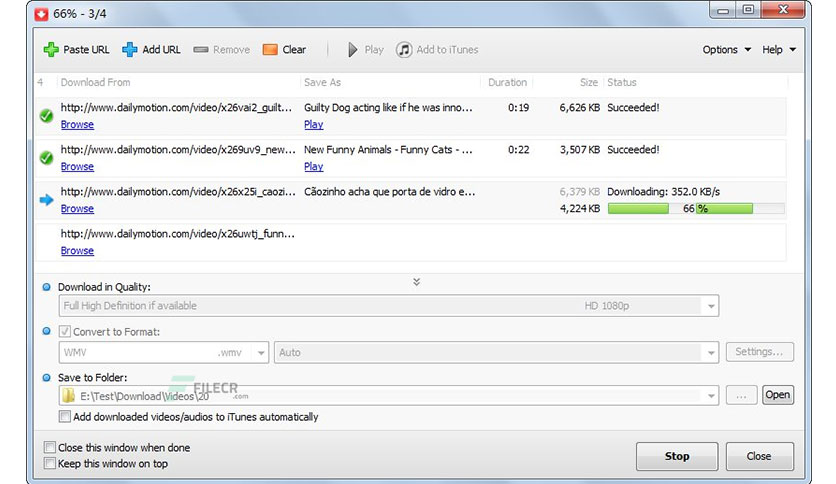
Task: Click the Stop button
Action: click(677, 456)
